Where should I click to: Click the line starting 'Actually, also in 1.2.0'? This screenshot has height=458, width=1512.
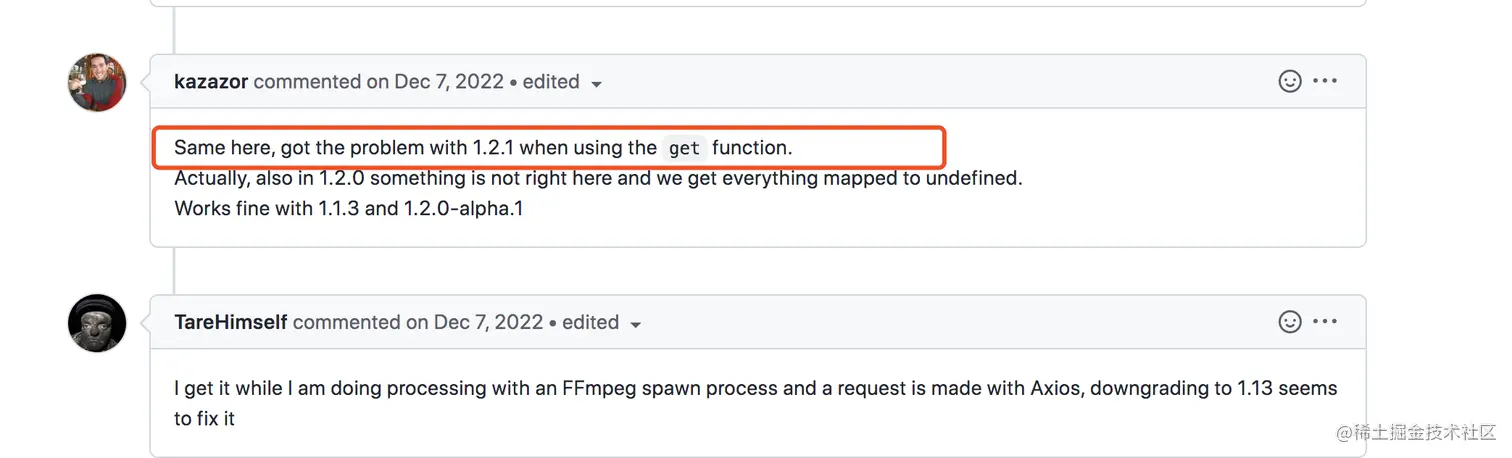point(598,179)
